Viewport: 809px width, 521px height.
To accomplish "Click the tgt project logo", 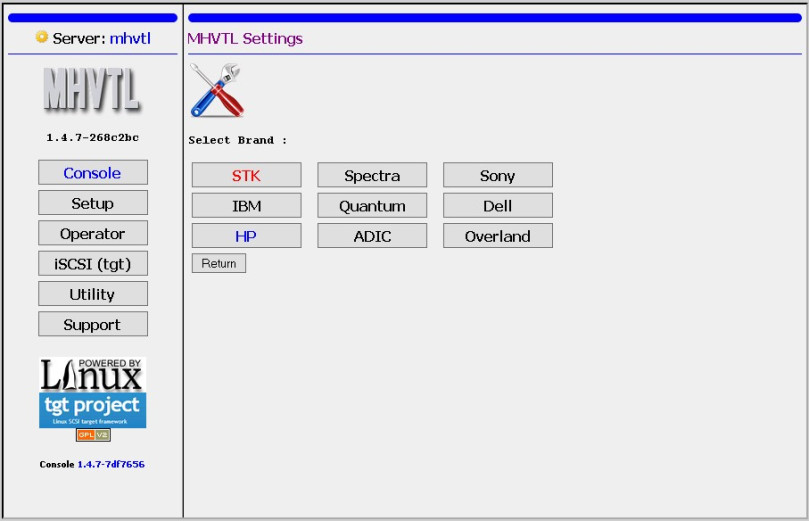I will click(92, 410).
